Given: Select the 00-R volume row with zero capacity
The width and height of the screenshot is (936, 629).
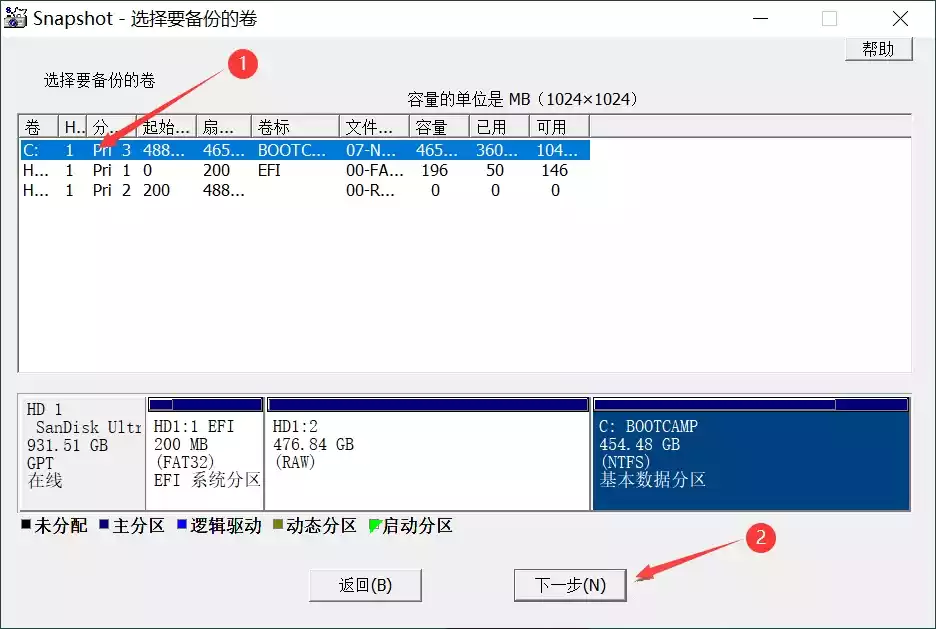Looking at the screenshot, I should pyautogui.click(x=300, y=190).
